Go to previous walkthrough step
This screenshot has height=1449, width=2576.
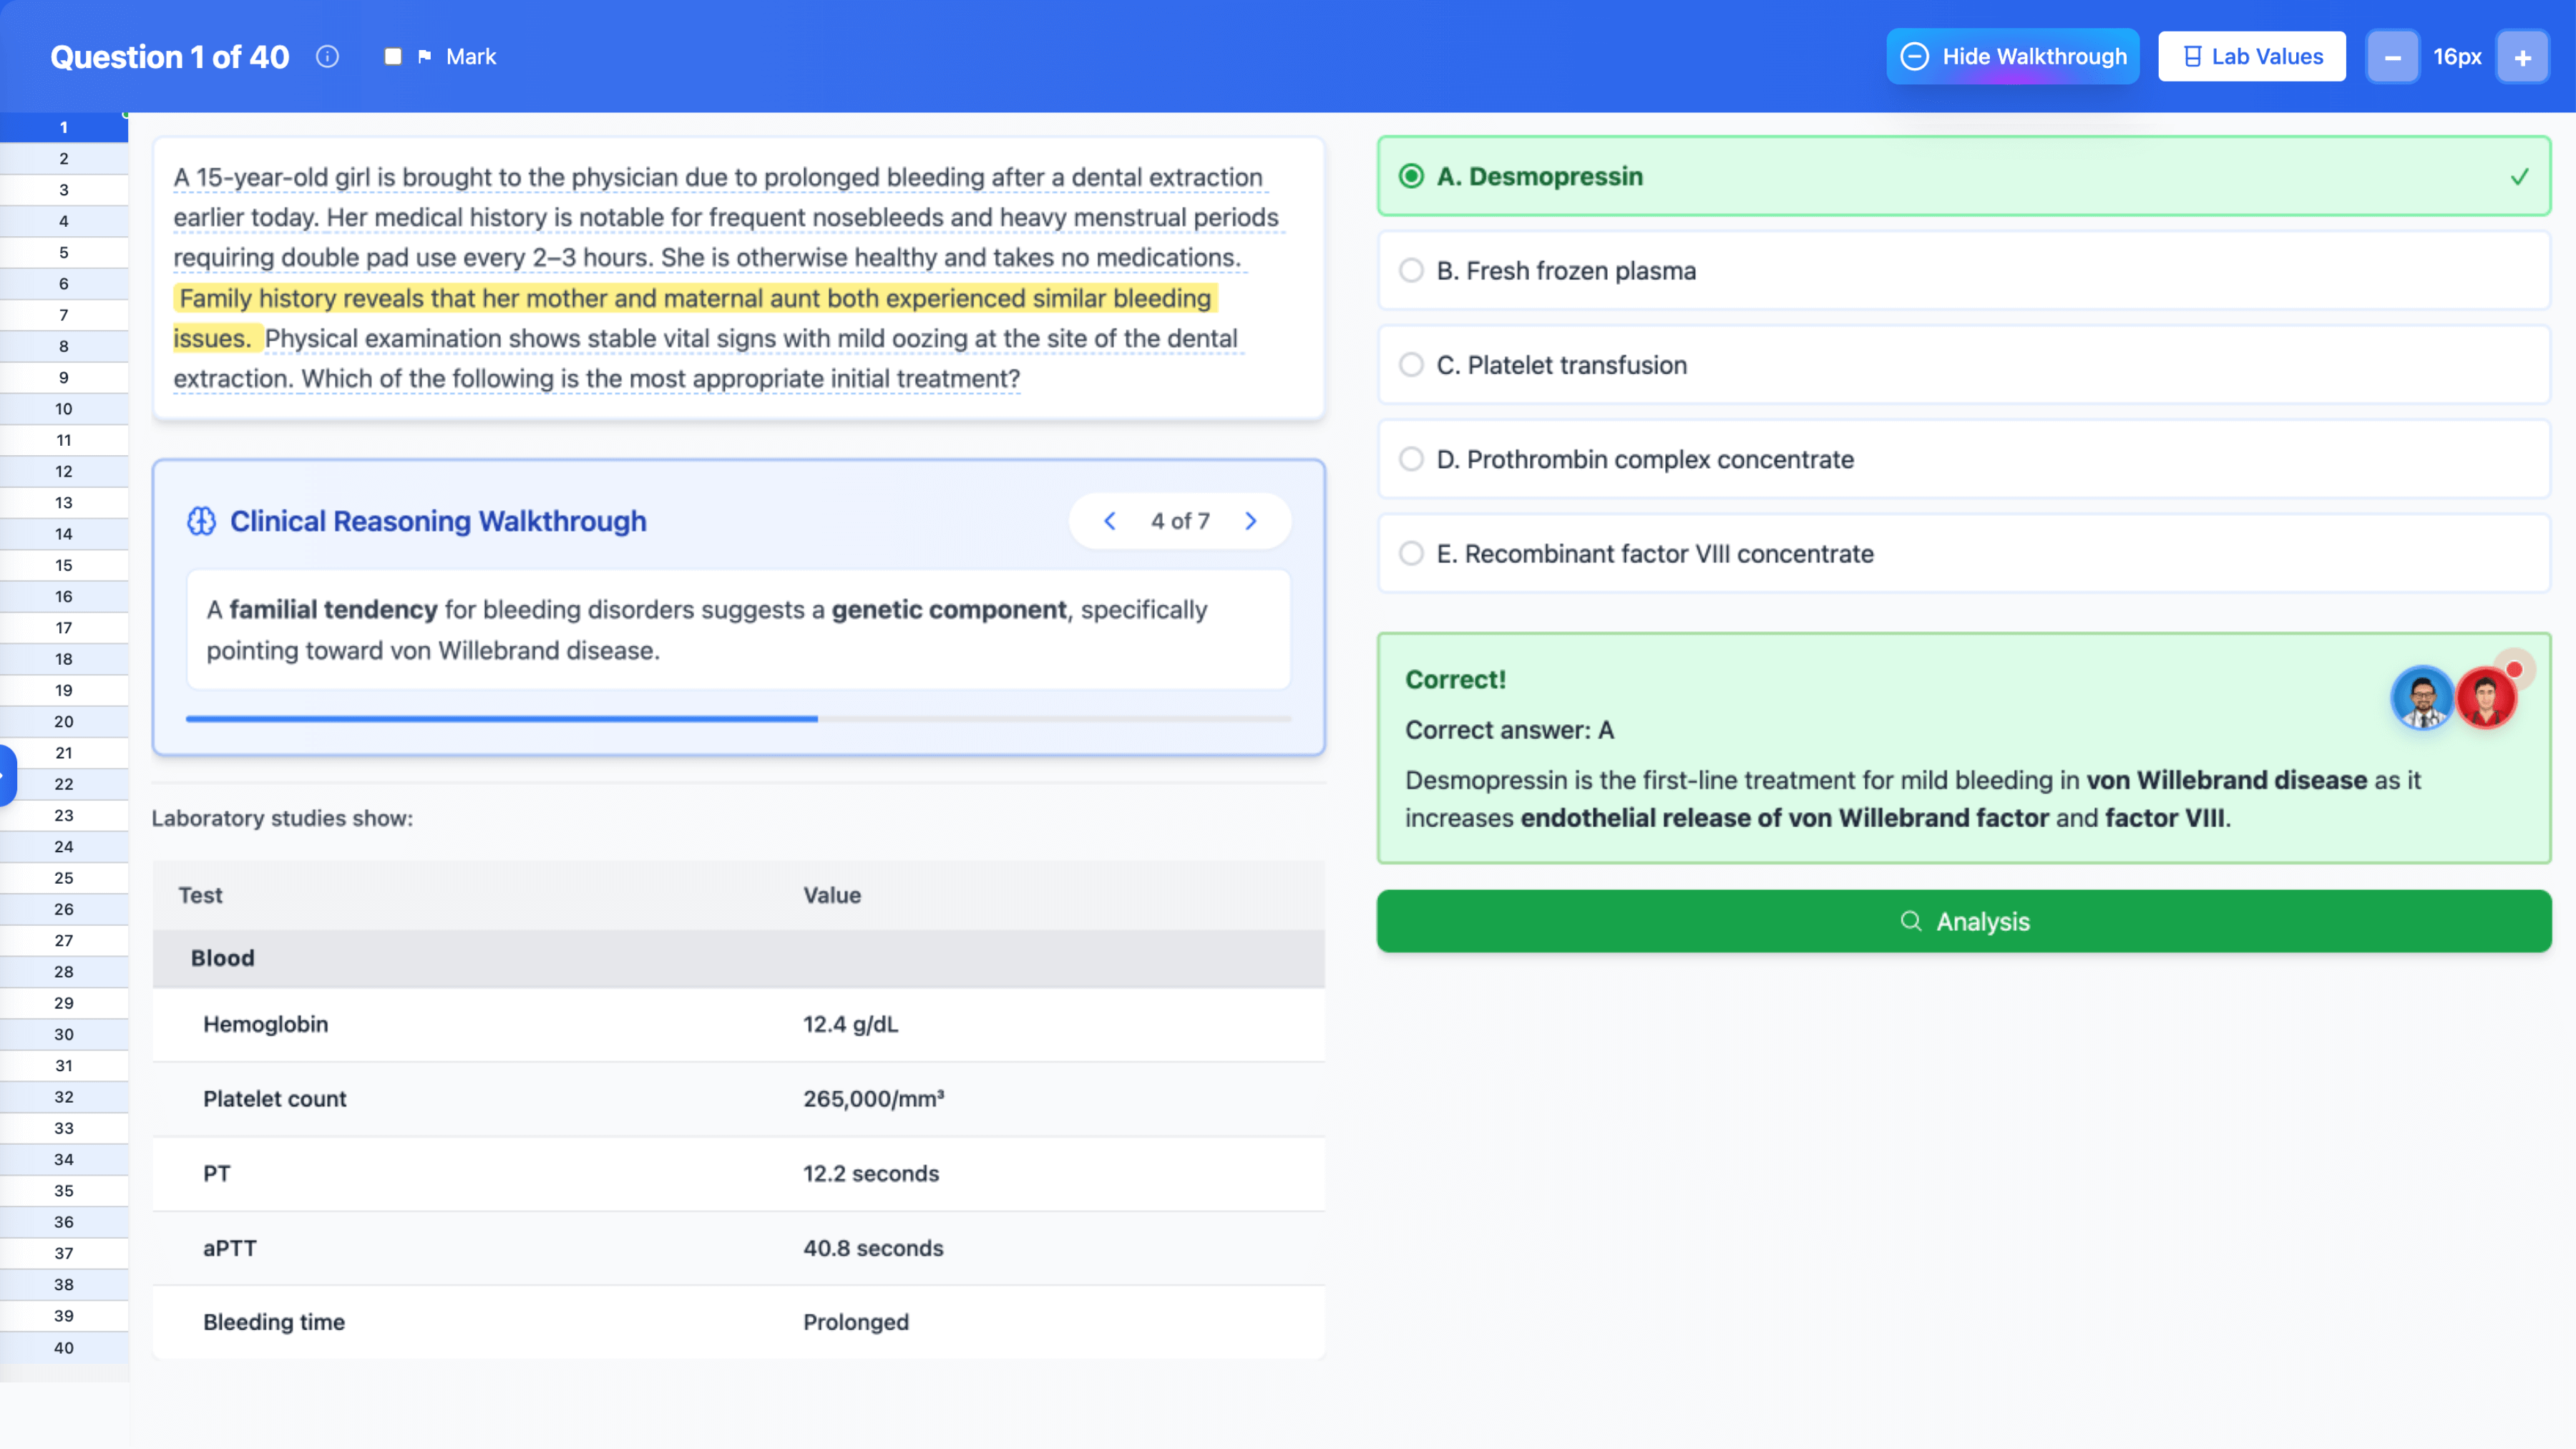pos(1109,521)
